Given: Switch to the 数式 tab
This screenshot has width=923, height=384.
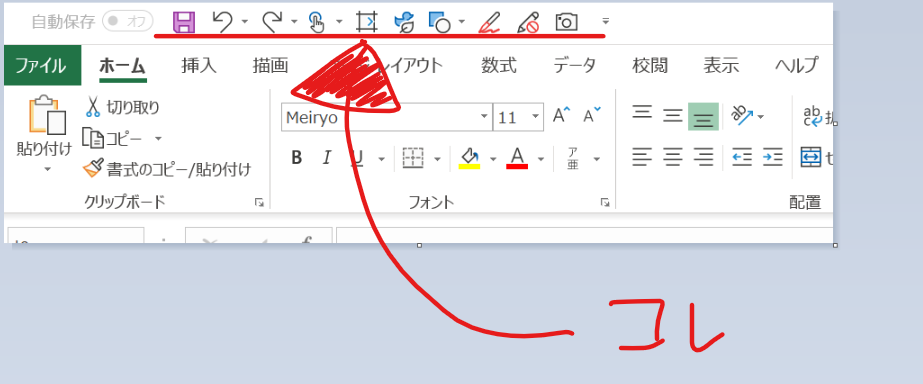Looking at the screenshot, I should (x=499, y=65).
